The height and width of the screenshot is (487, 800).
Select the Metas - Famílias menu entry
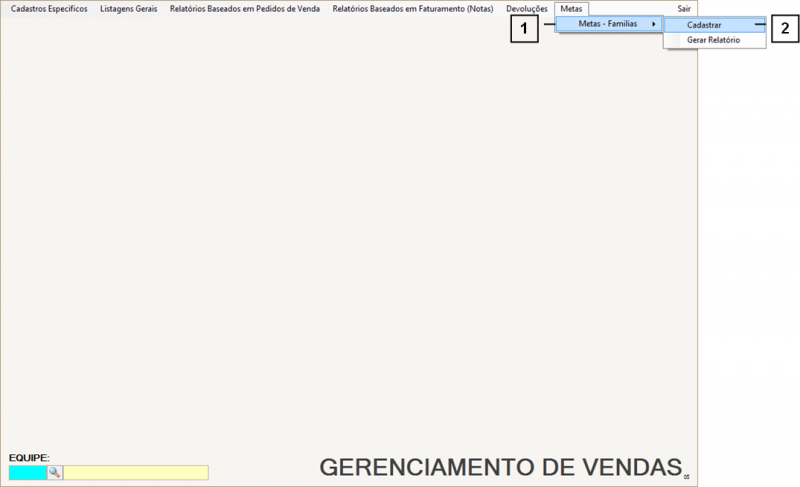coord(607,24)
